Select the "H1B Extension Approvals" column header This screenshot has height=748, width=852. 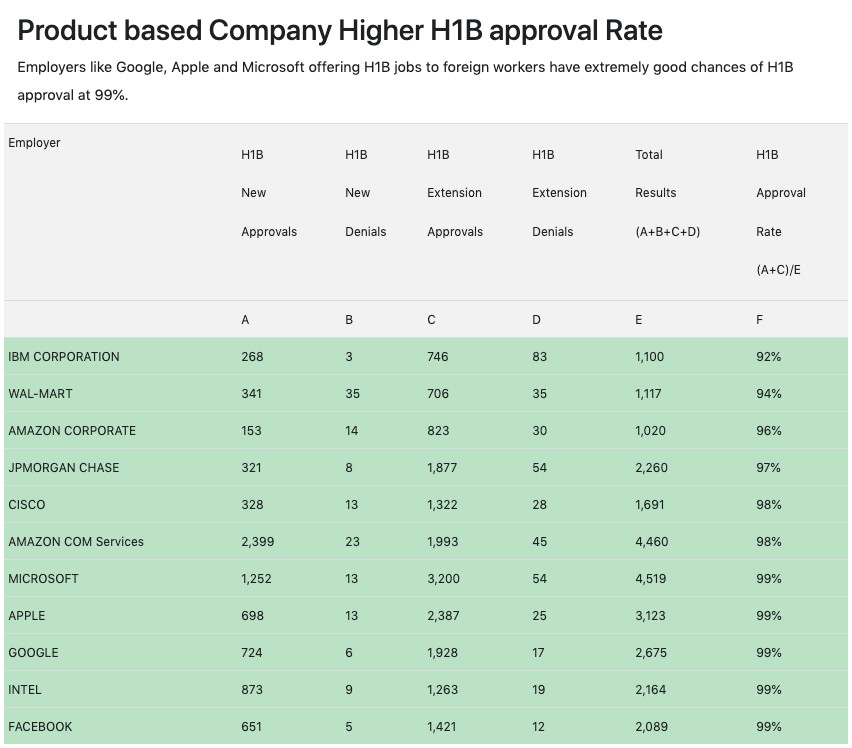[x=455, y=193]
